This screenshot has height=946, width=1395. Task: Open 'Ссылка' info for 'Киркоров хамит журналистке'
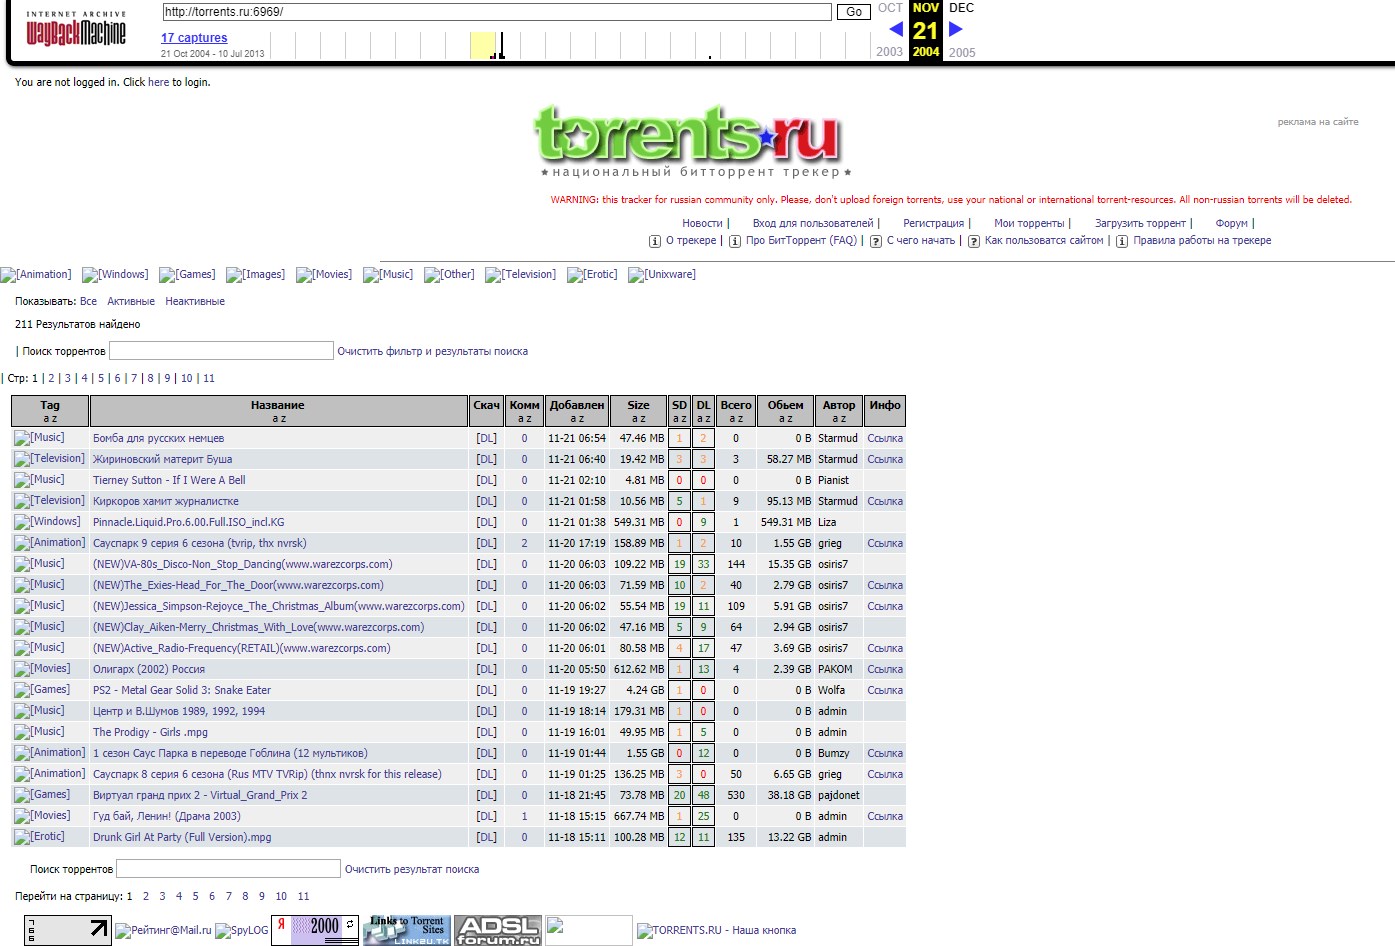point(885,502)
